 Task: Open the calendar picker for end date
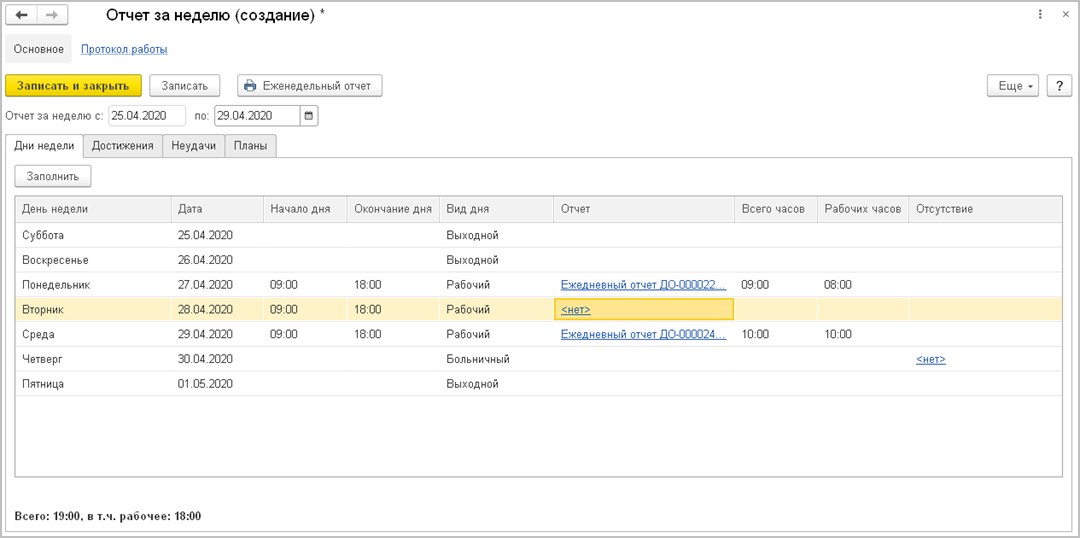click(309, 116)
